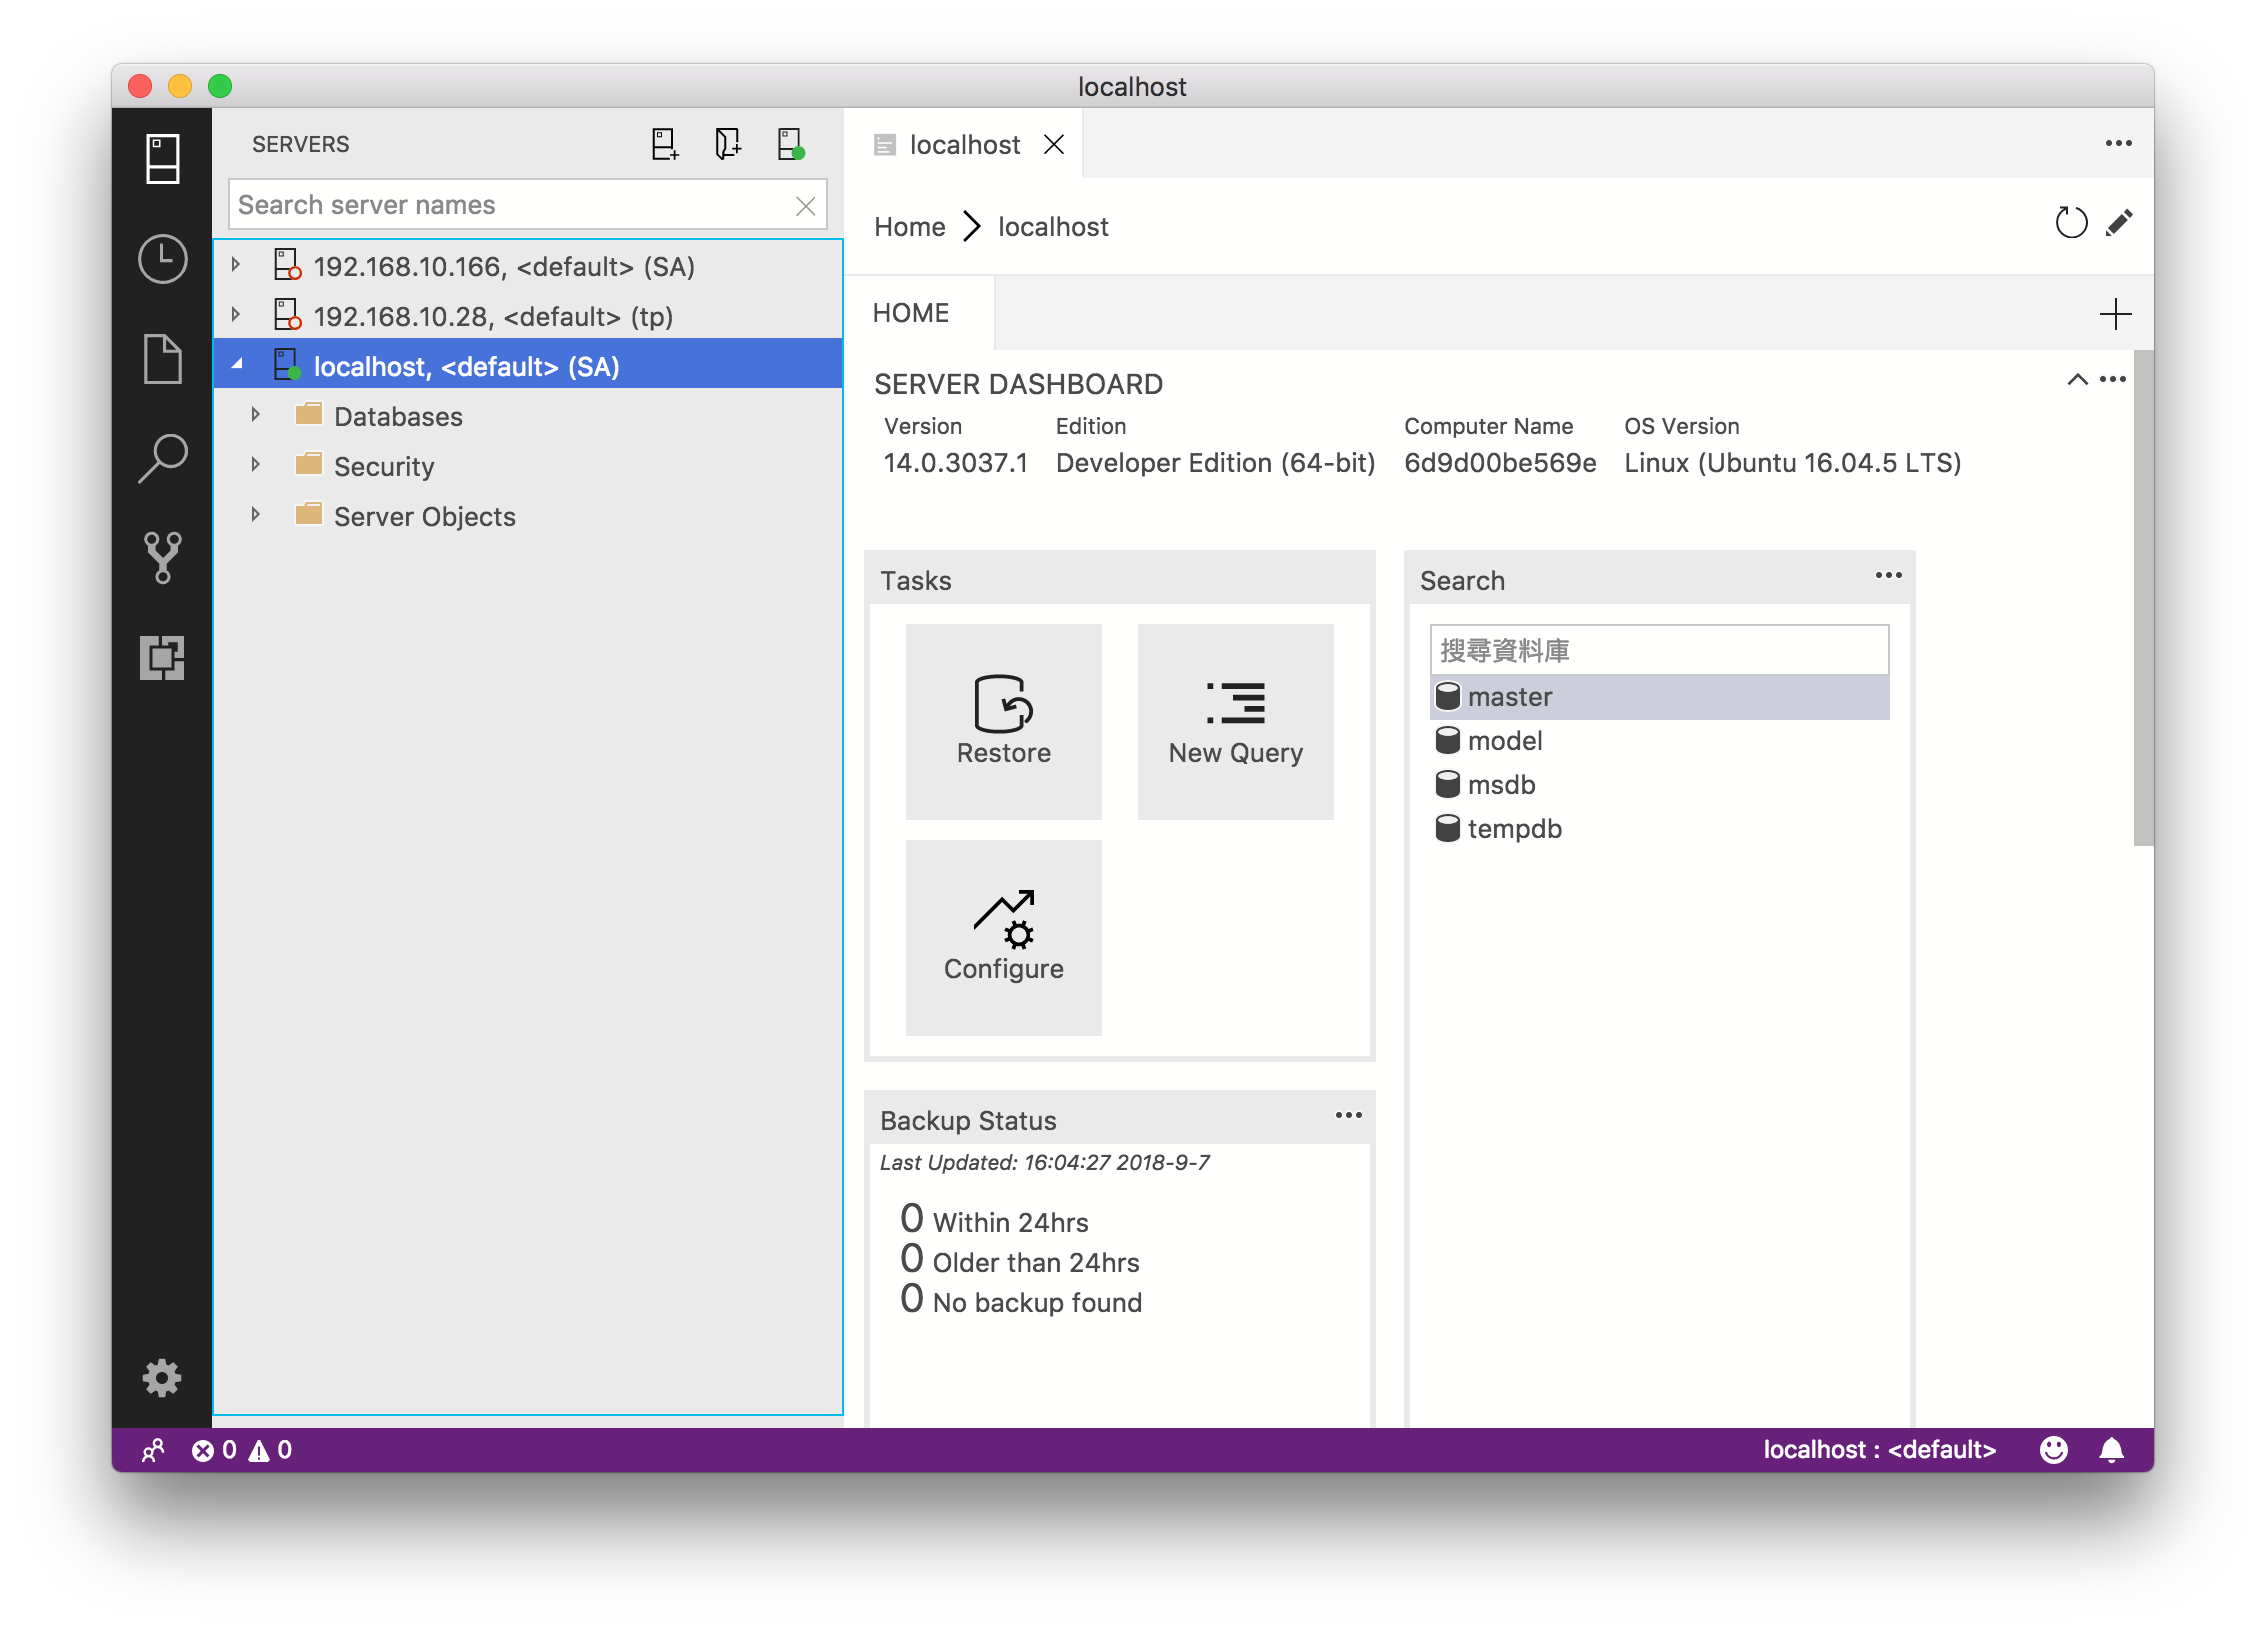Open Server Dashboard more options ellipsis
This screenshot has width=2266, height=1632.
point(2113,379)
